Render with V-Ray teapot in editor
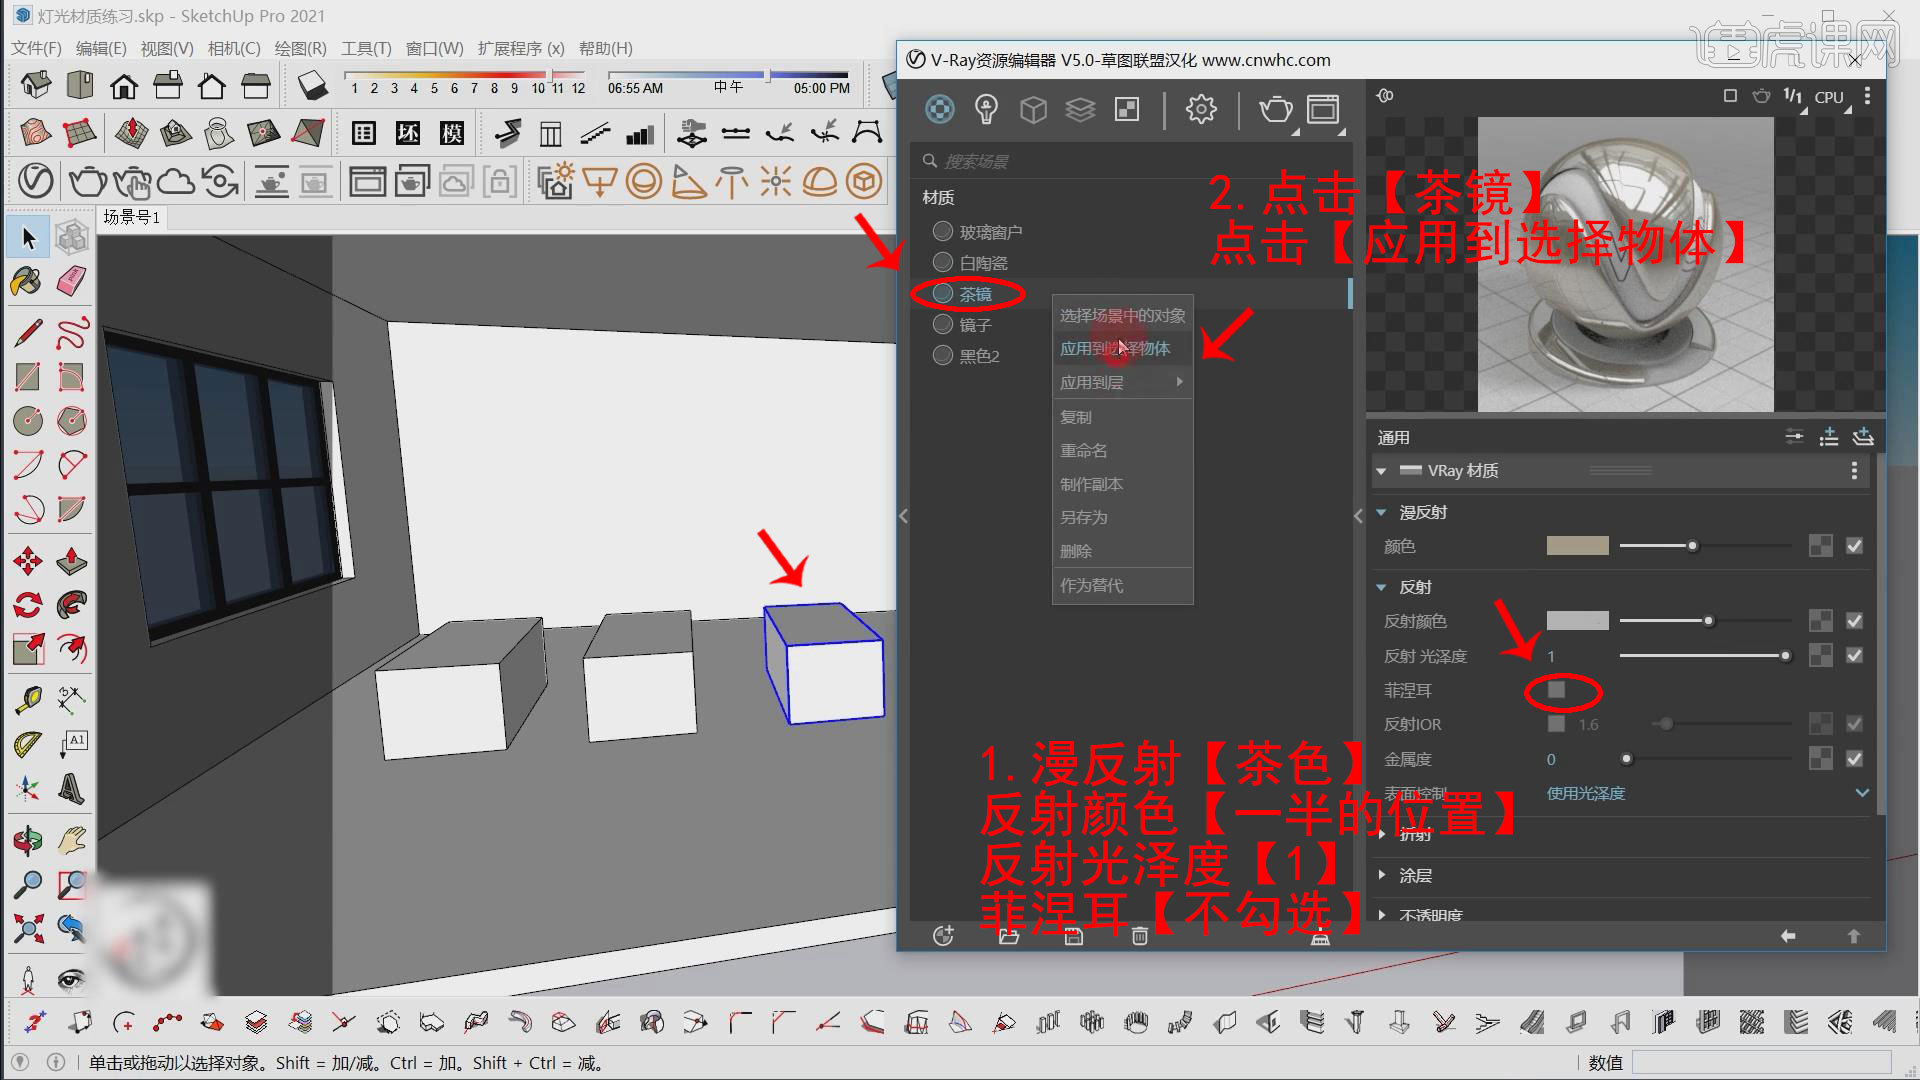The image size is (1920, 1080). tap(1275, 109)
